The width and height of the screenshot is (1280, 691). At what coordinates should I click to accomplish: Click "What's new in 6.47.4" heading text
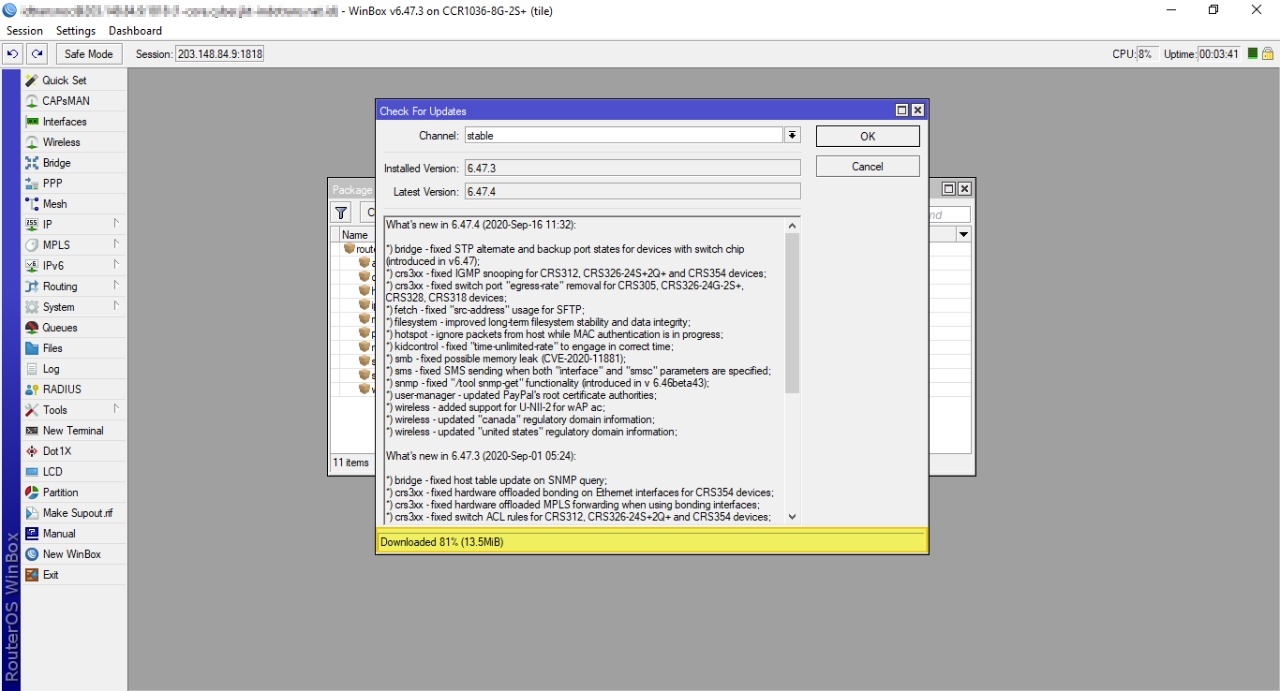[x=481, y=225]
